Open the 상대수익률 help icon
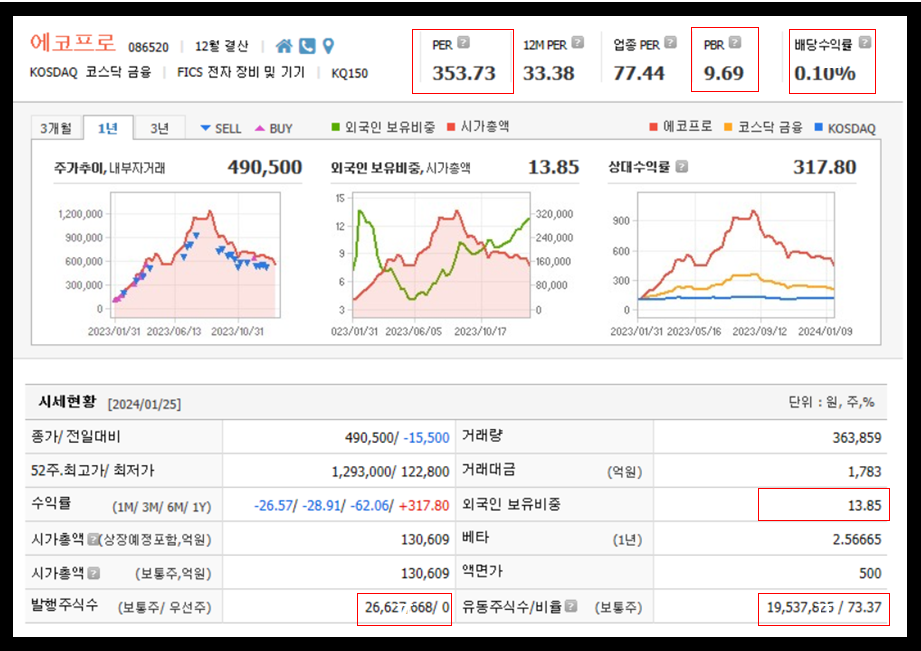The image size is (921, 651). point(681,167)
